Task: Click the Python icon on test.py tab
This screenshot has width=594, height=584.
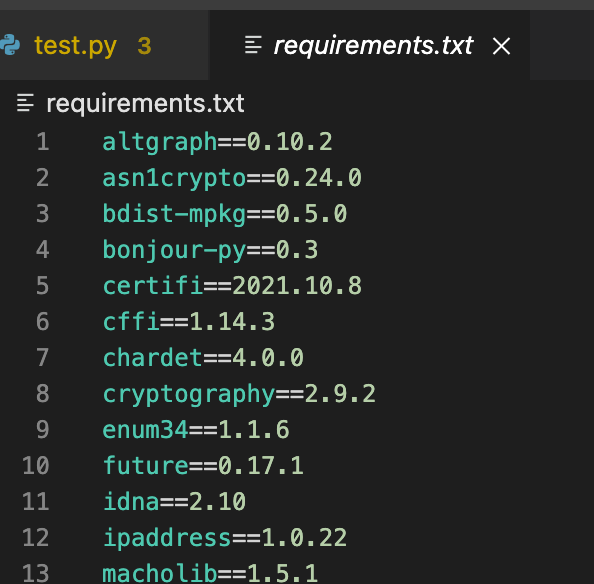Action: 10,45
